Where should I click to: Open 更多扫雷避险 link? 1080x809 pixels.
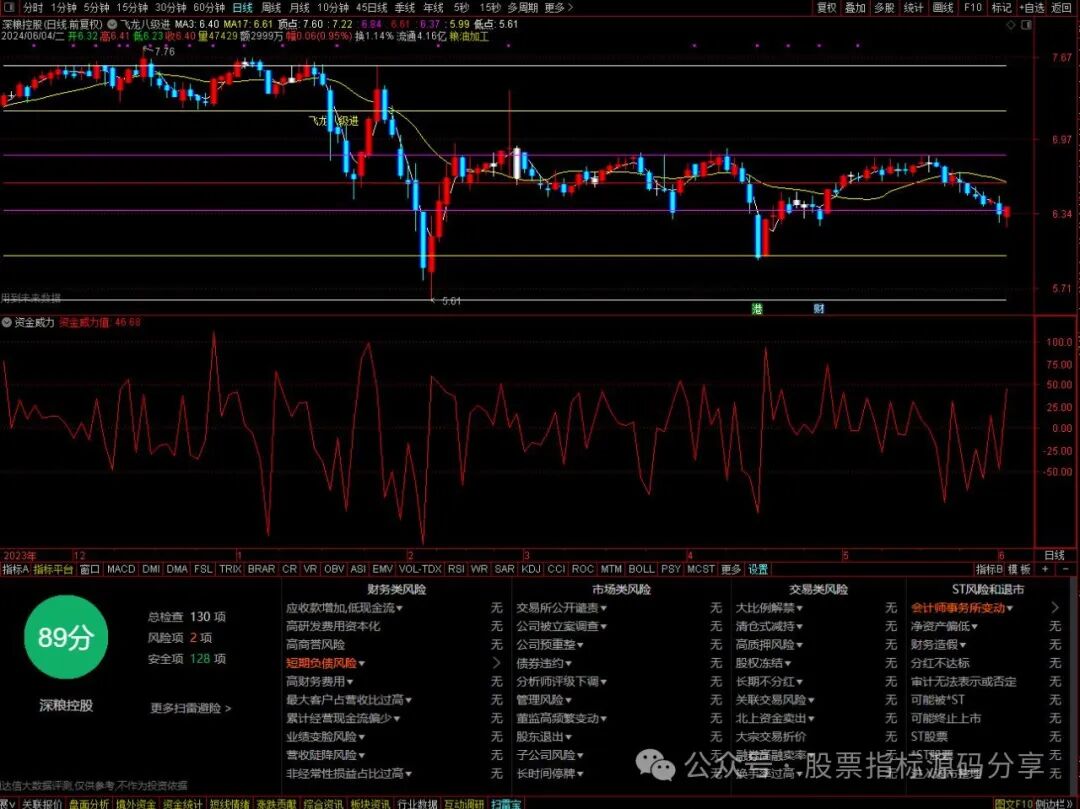pos(191,708)
